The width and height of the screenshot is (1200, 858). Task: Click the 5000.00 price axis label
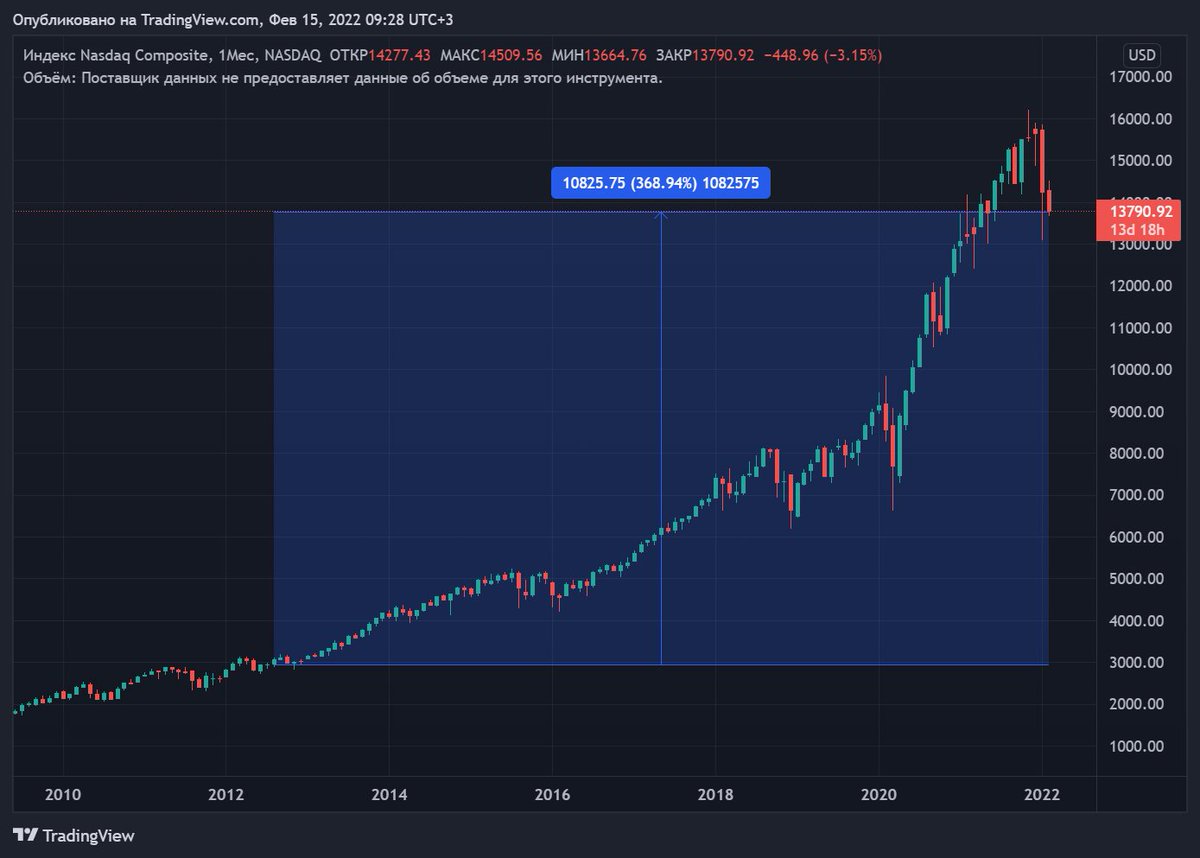[x=1139, y=578]
